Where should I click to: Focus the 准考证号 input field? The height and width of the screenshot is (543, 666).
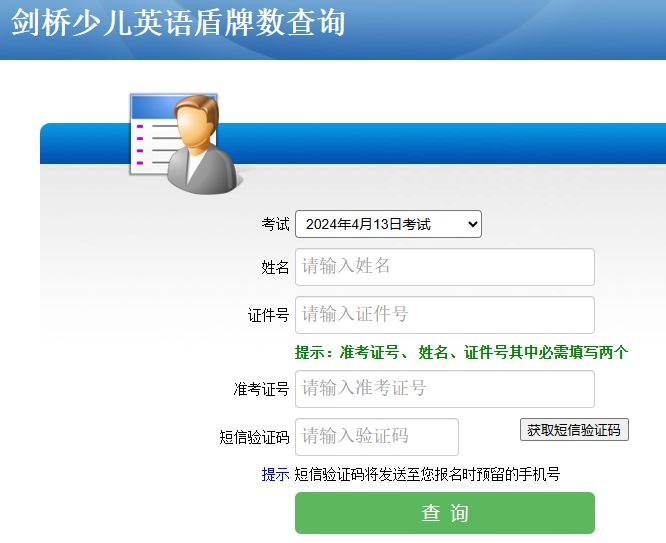(x=445, y=389)
